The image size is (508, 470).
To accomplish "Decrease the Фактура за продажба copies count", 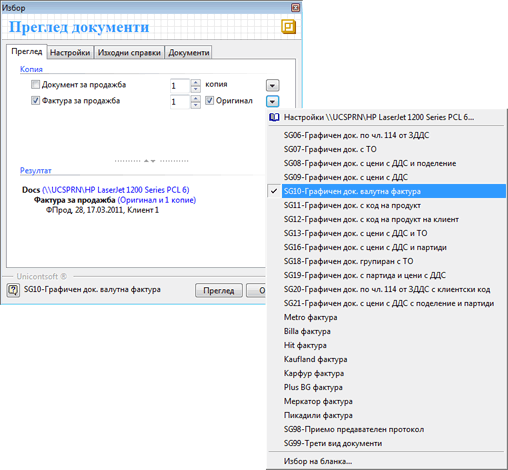I will click(x=196, y=105).
